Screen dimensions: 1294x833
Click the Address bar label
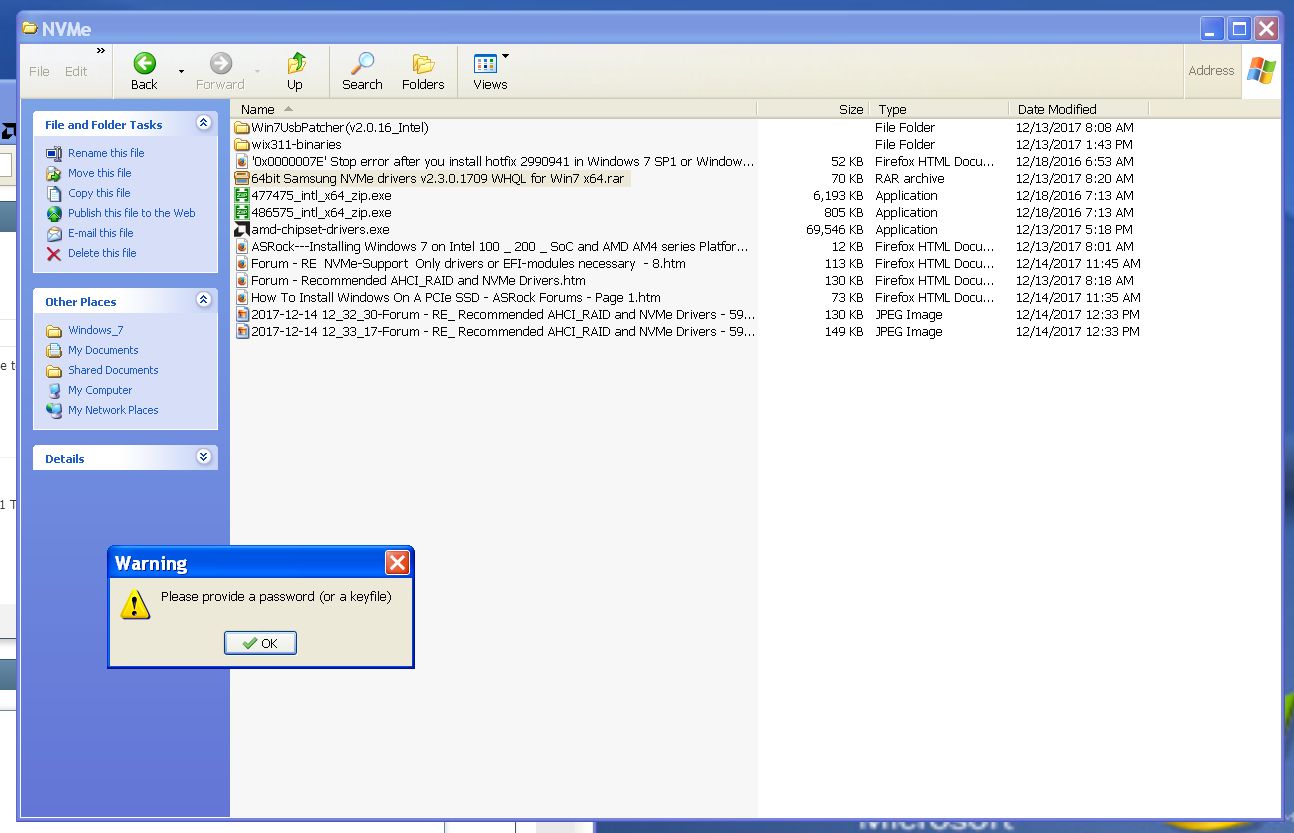pyautogui.click(x=1211, y=71)
